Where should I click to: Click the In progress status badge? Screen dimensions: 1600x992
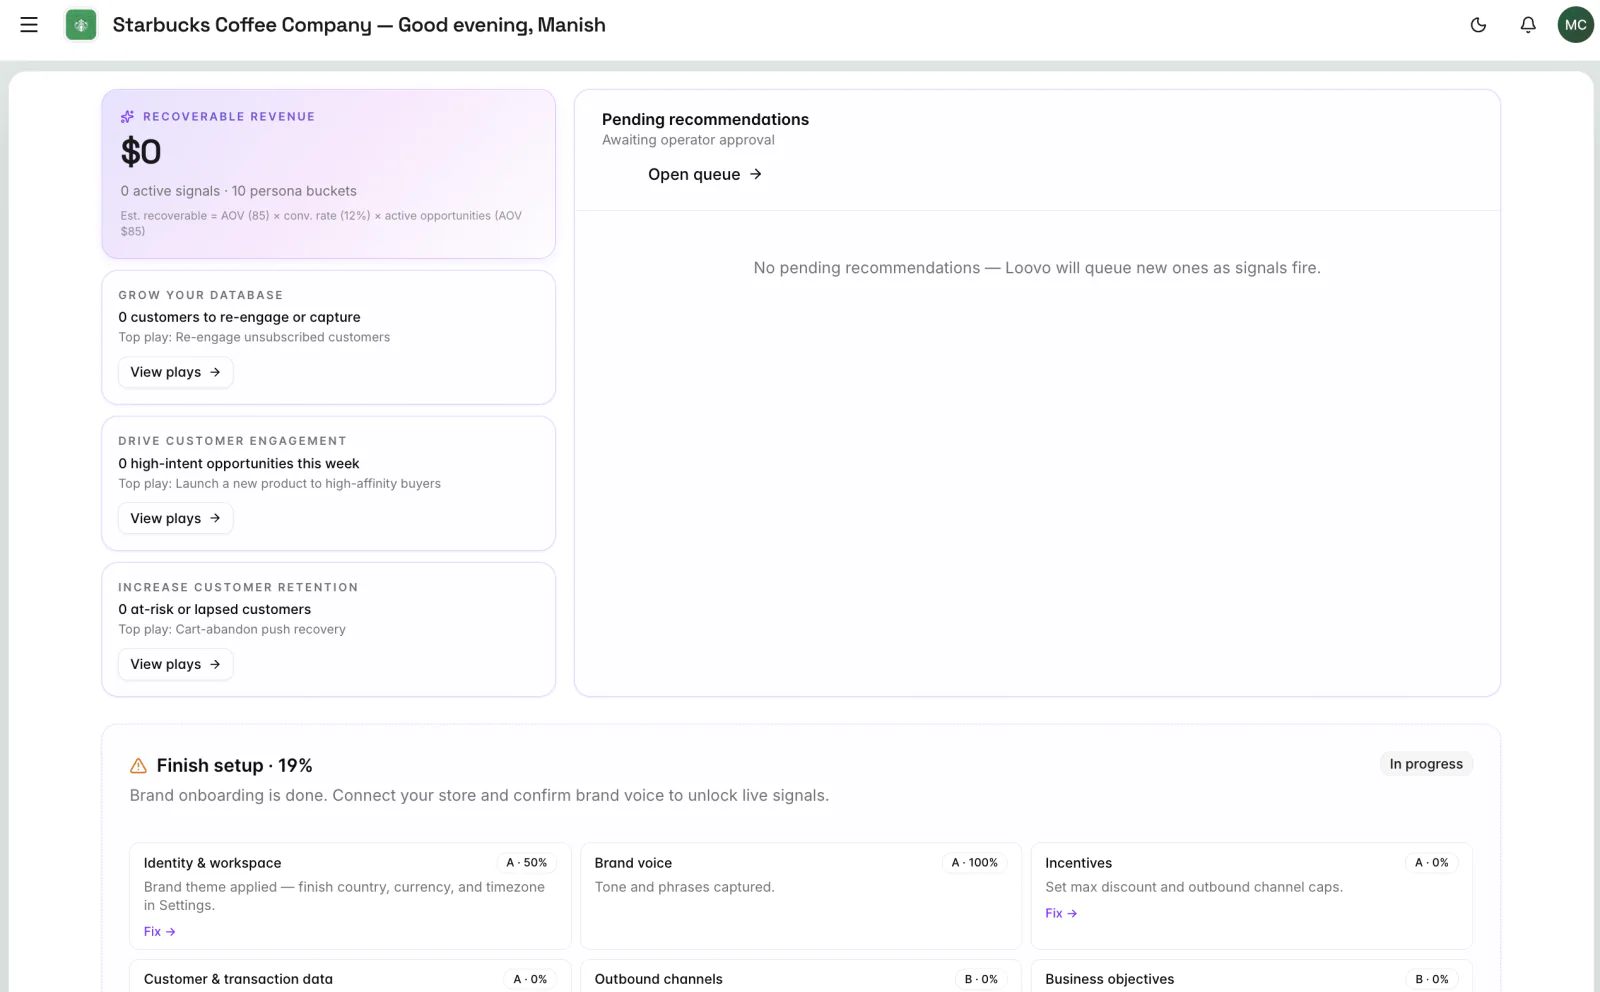[1426, 764]
